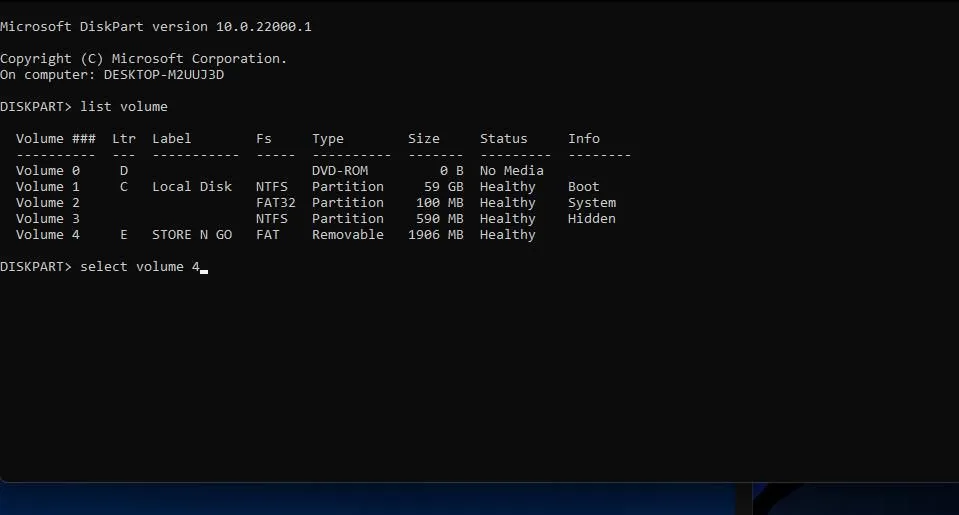Screen dimensions: 959x515
Task: Click the 'Volume 0' row label
Action: (48, 171)
